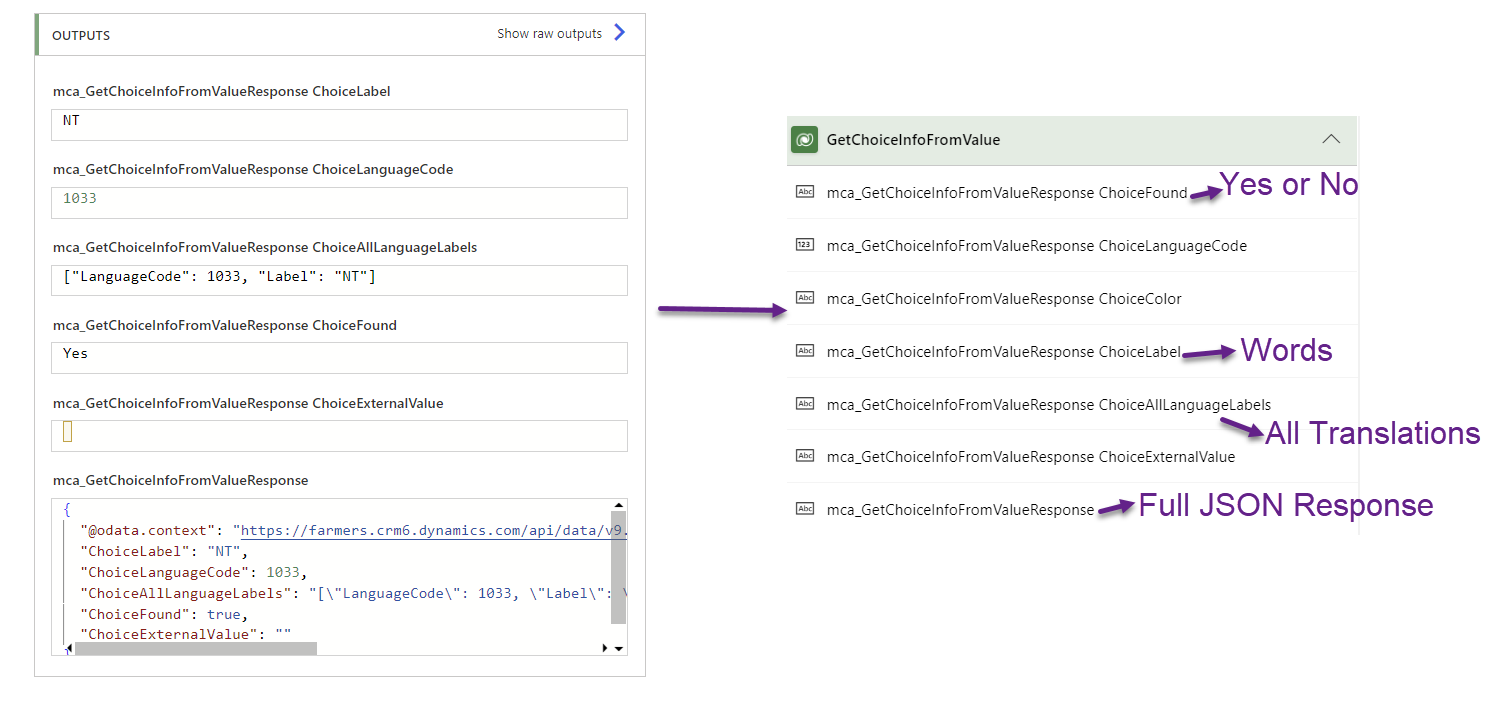The image size is (1497, 702).
Task: Select the ChoiceLanguageCode field showing 1033
Action: [x=339, y=202]
